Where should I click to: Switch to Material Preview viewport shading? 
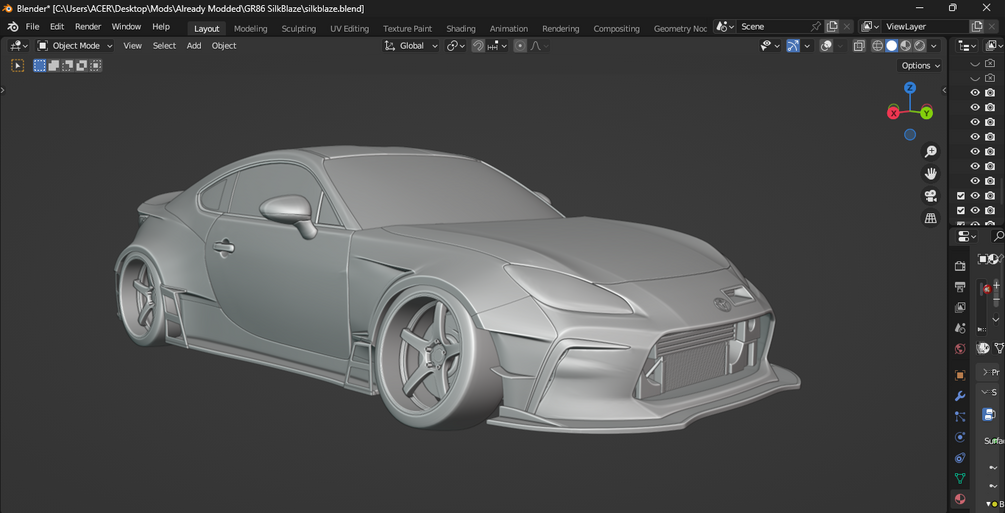pos(906,46)
